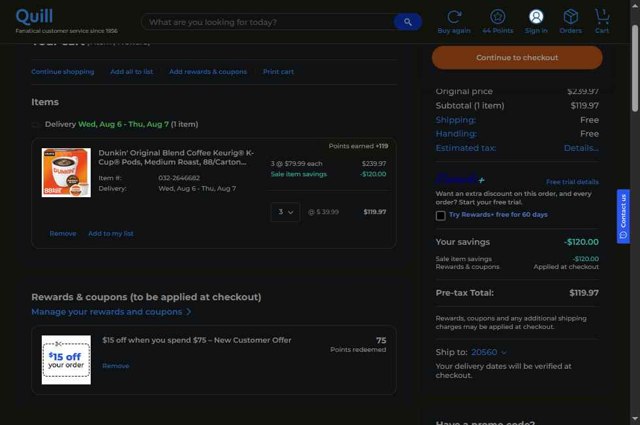Open Buy again icon

(x=454, y=17)
